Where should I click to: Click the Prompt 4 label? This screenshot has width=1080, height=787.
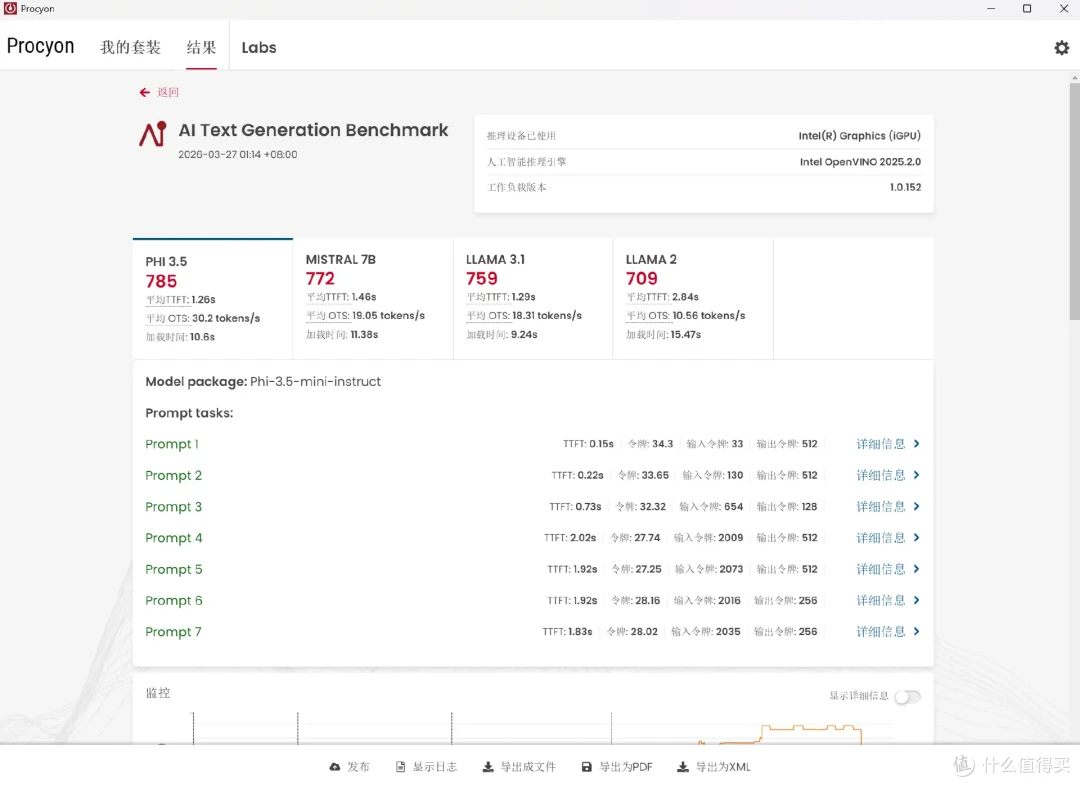[x=174, y=538]
